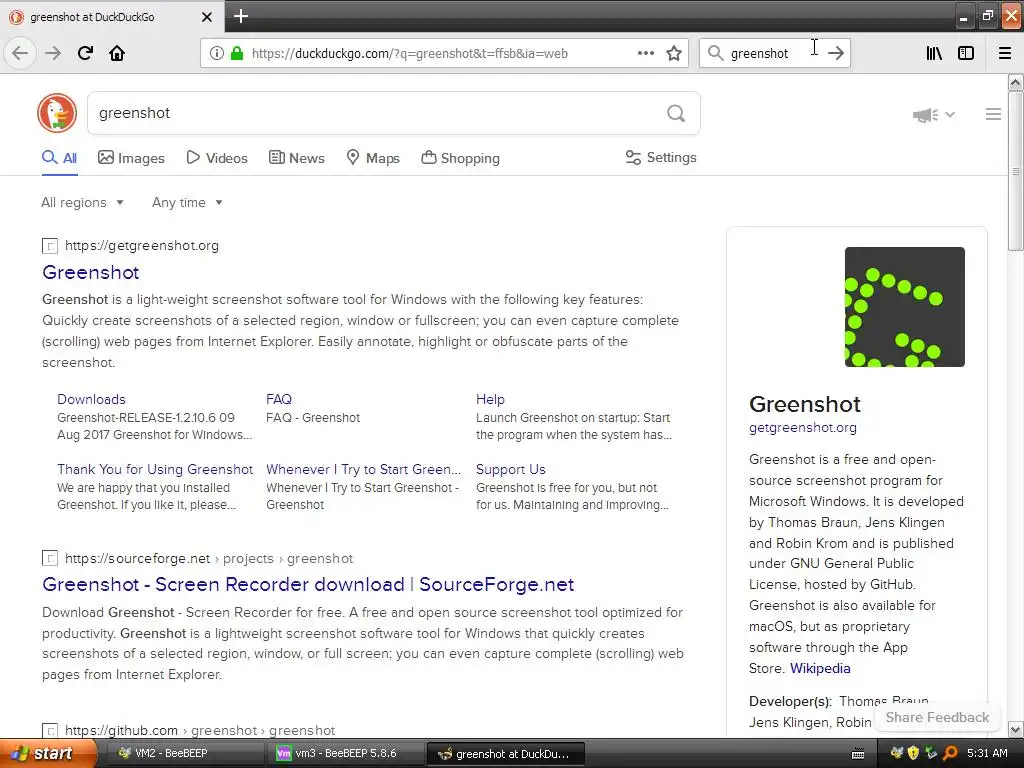The height and width of the screenshot is (768, 1024).
Task: Show site information icon in address bar
Action: coord(217,54)
